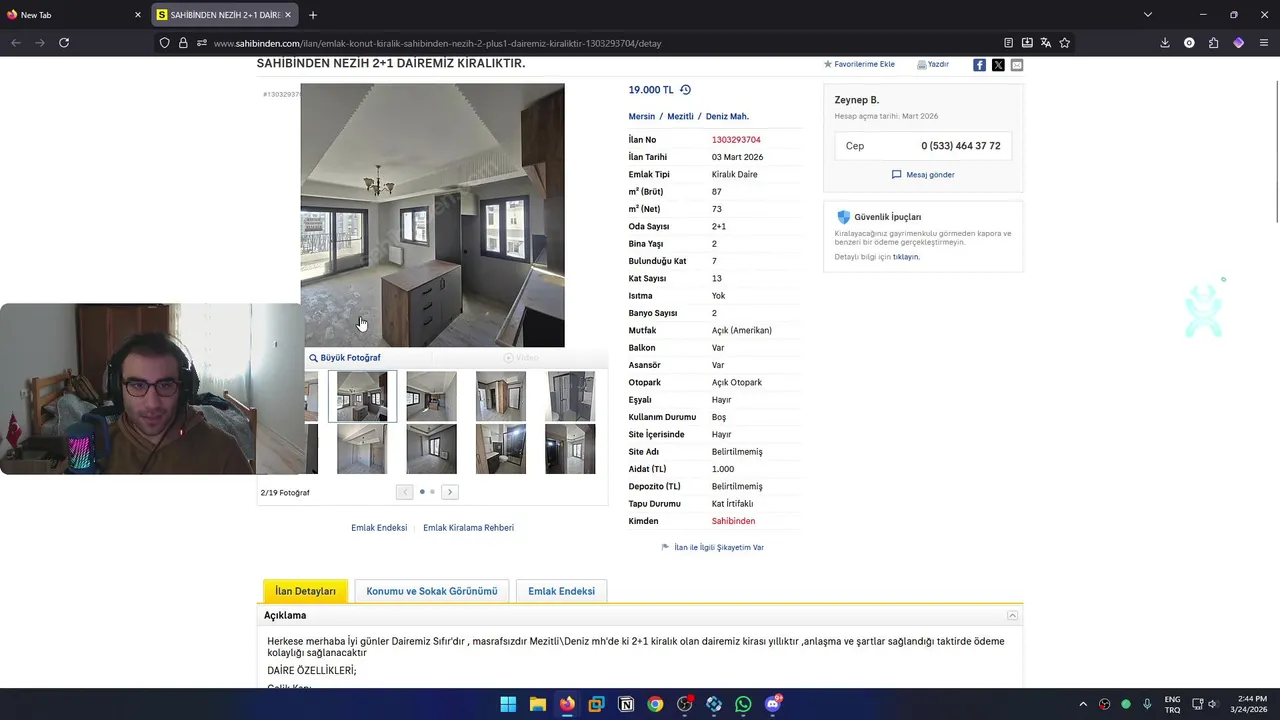Click the phone number 0 (533) 464 37 72

click(961, 146)
